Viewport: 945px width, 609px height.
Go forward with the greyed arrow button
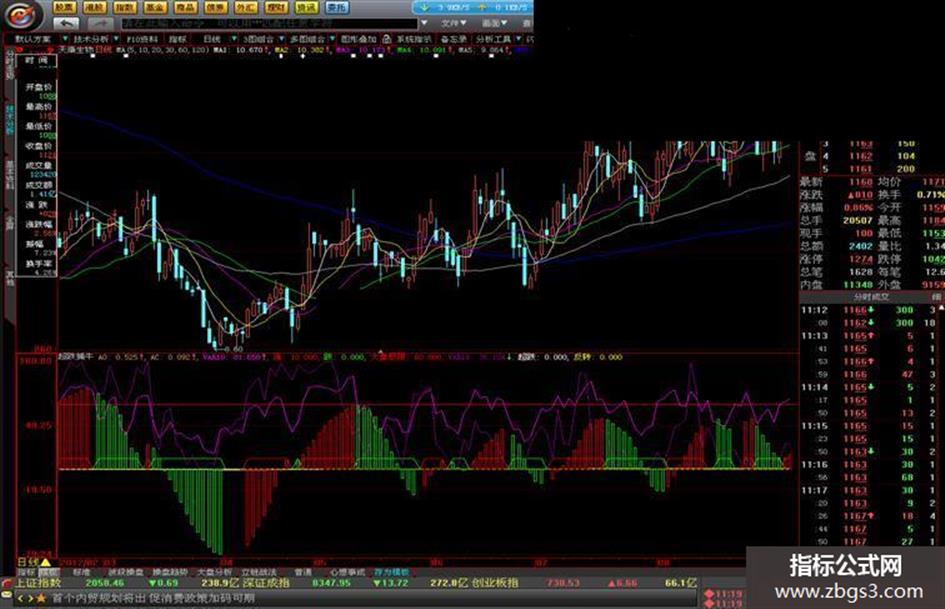coord(100,24)
